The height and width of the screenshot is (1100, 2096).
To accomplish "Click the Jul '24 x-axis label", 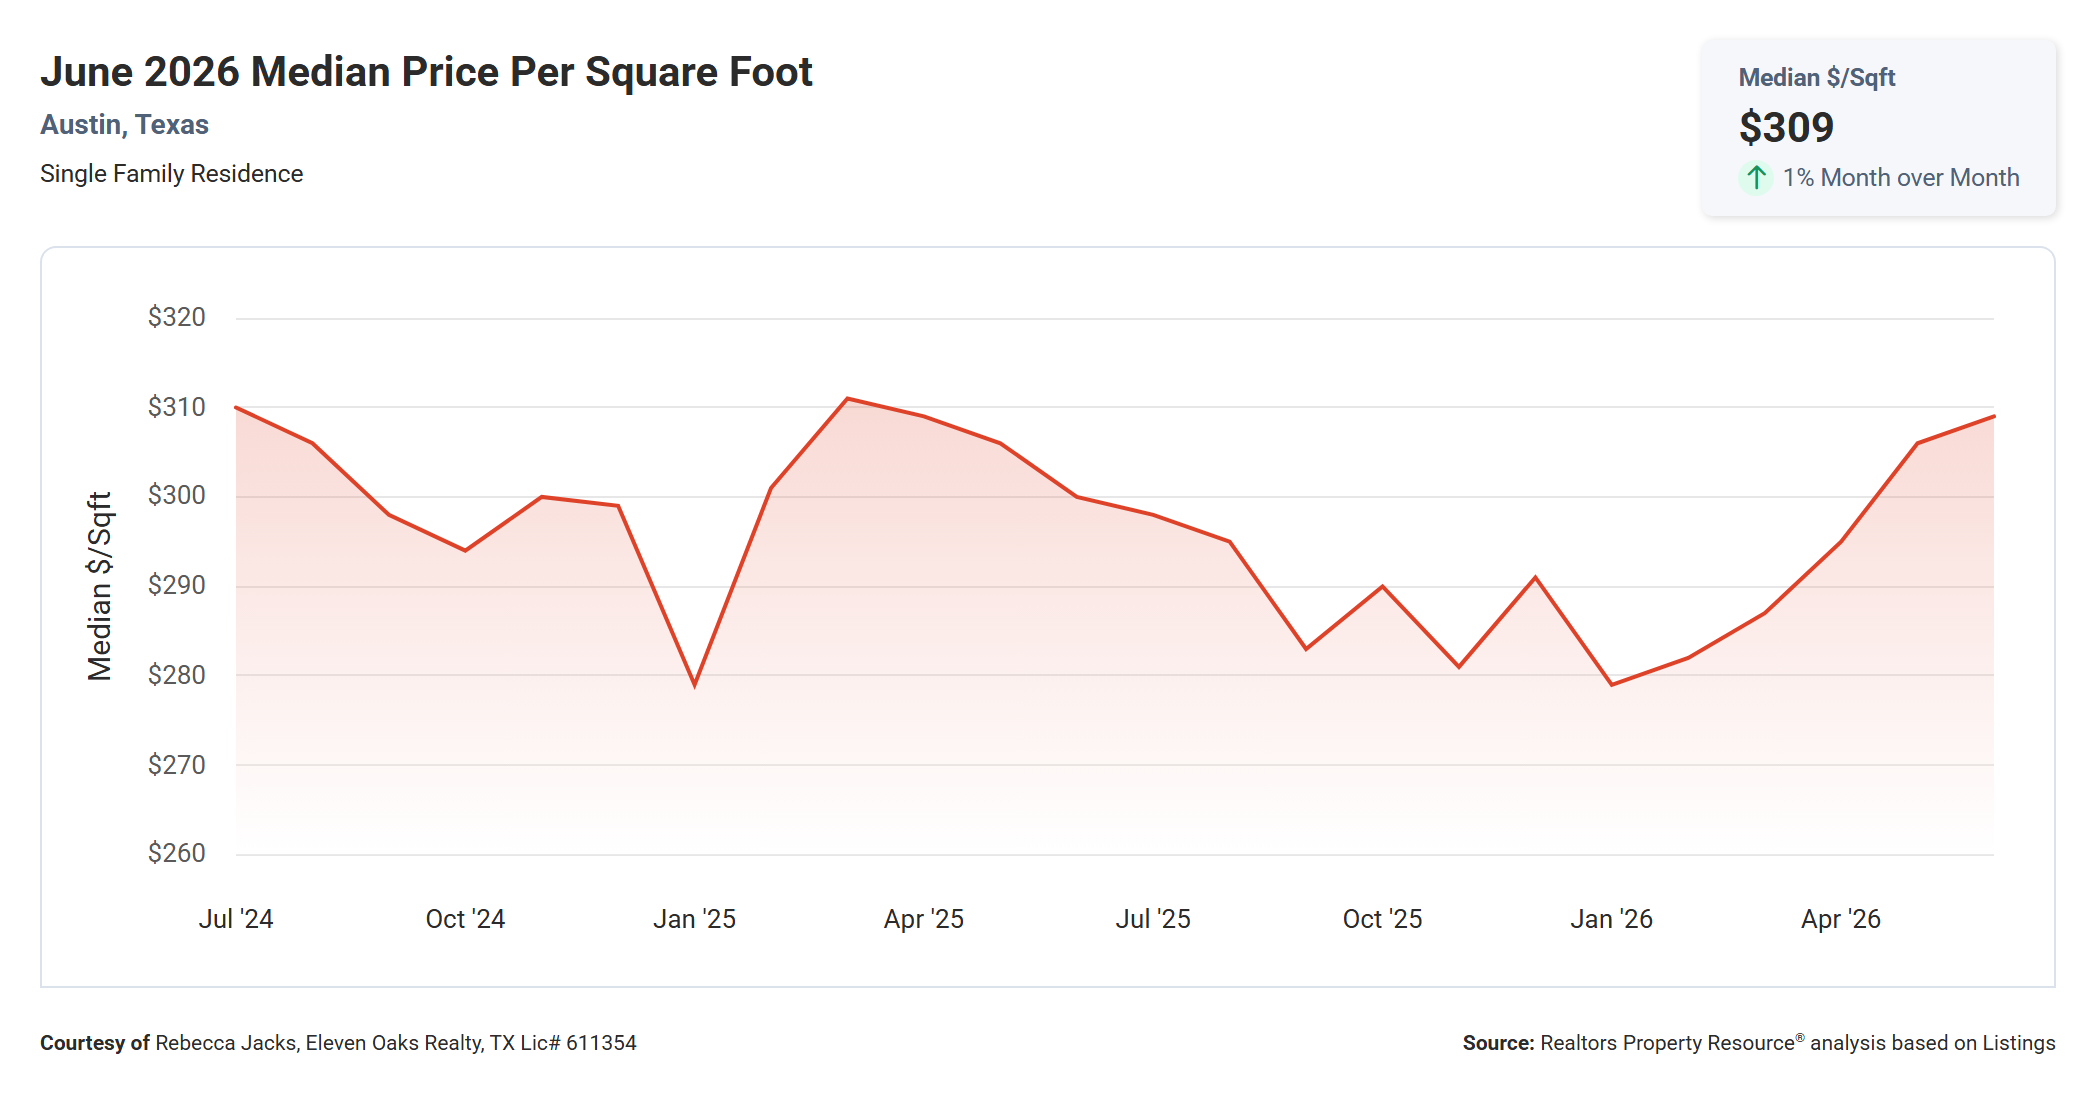I will click(236, 919).
